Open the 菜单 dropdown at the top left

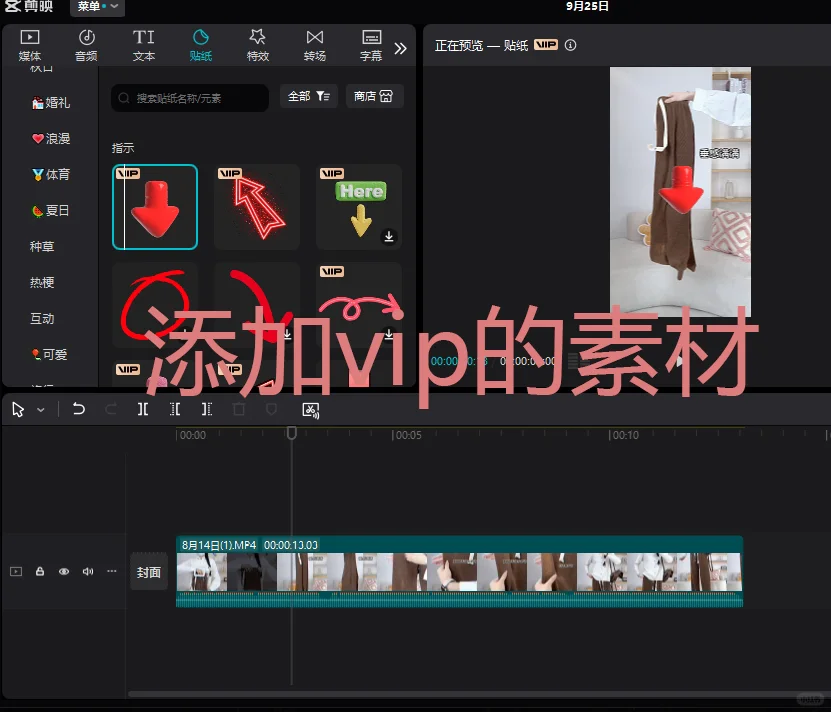coord(96,6)
